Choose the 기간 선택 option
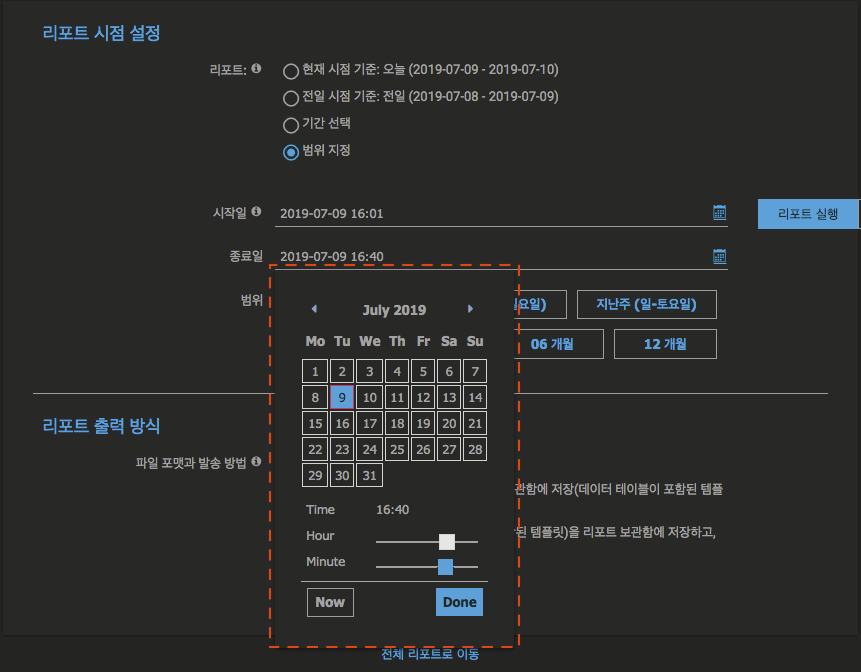 (x=290, y=123)
